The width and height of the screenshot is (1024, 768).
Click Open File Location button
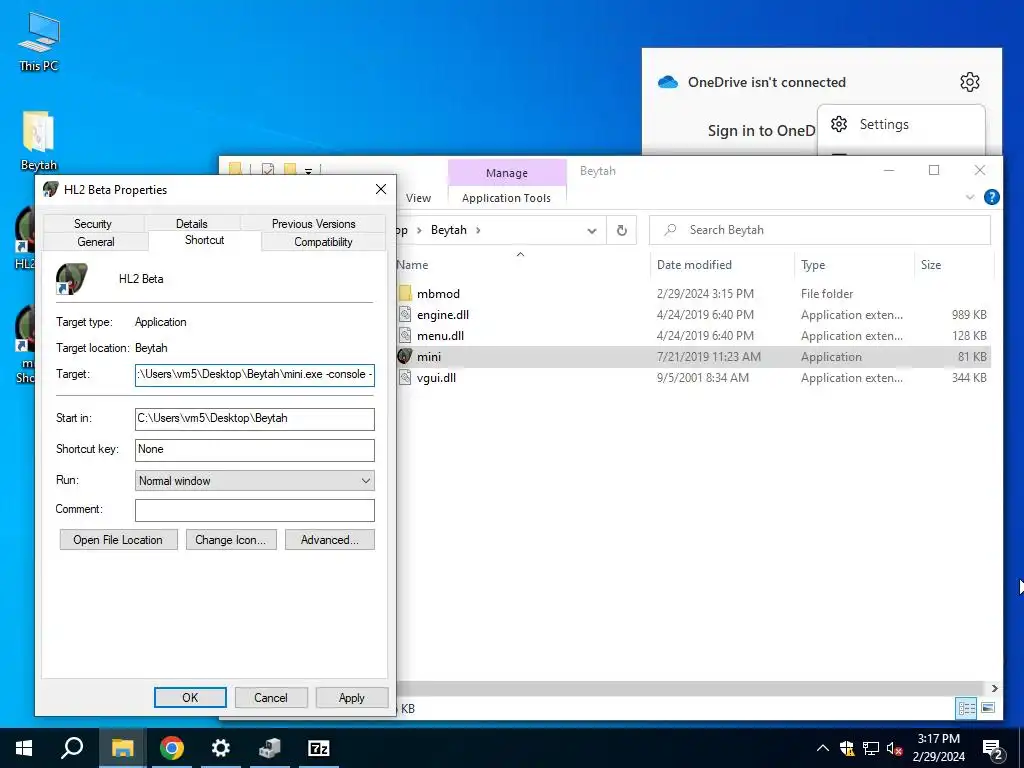(118, 539)
